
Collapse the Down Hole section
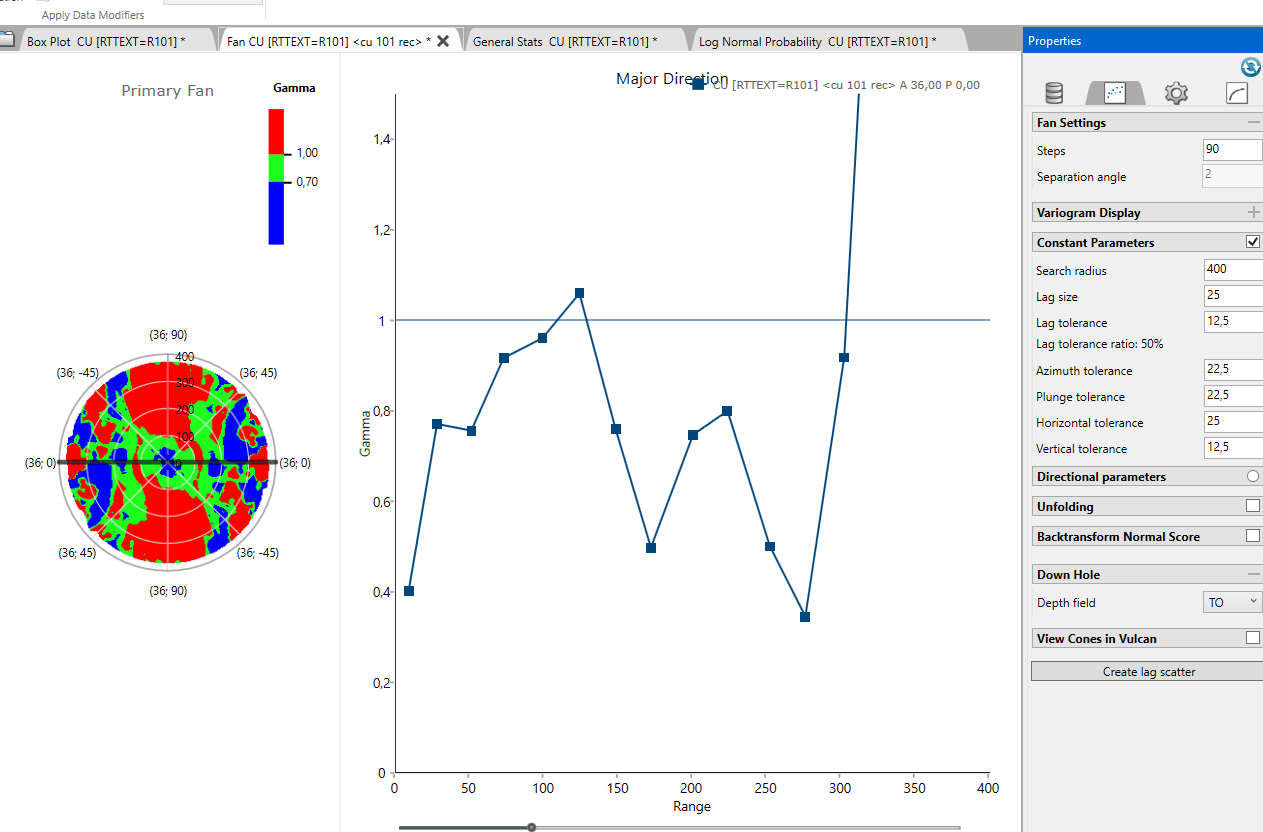coord(1253,574)
